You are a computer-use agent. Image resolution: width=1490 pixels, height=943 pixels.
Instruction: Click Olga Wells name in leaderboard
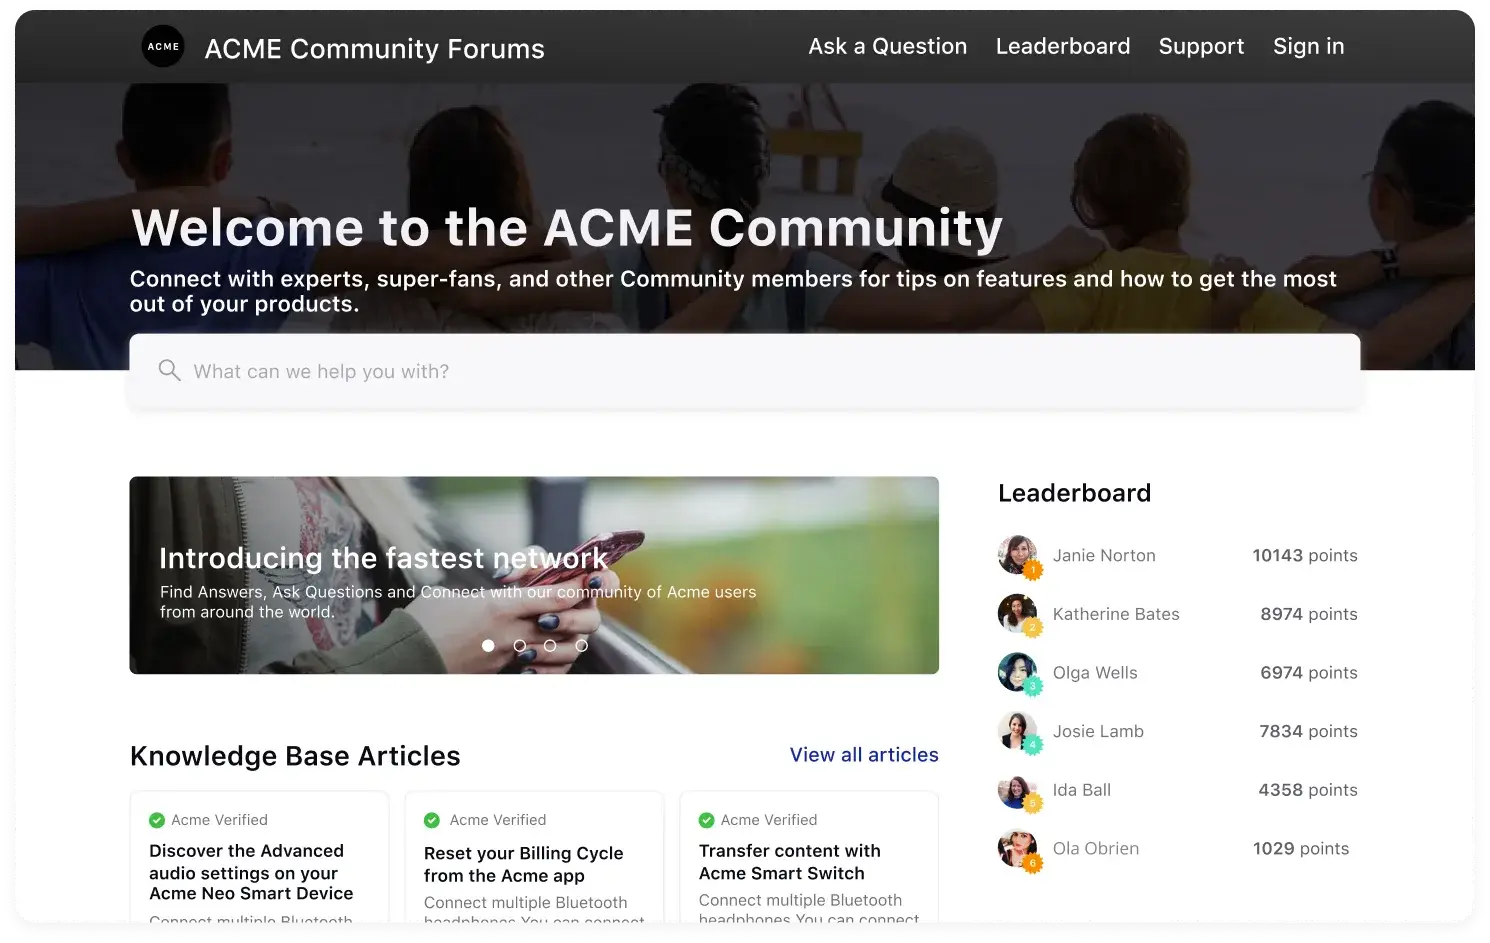coord(1095,673)
